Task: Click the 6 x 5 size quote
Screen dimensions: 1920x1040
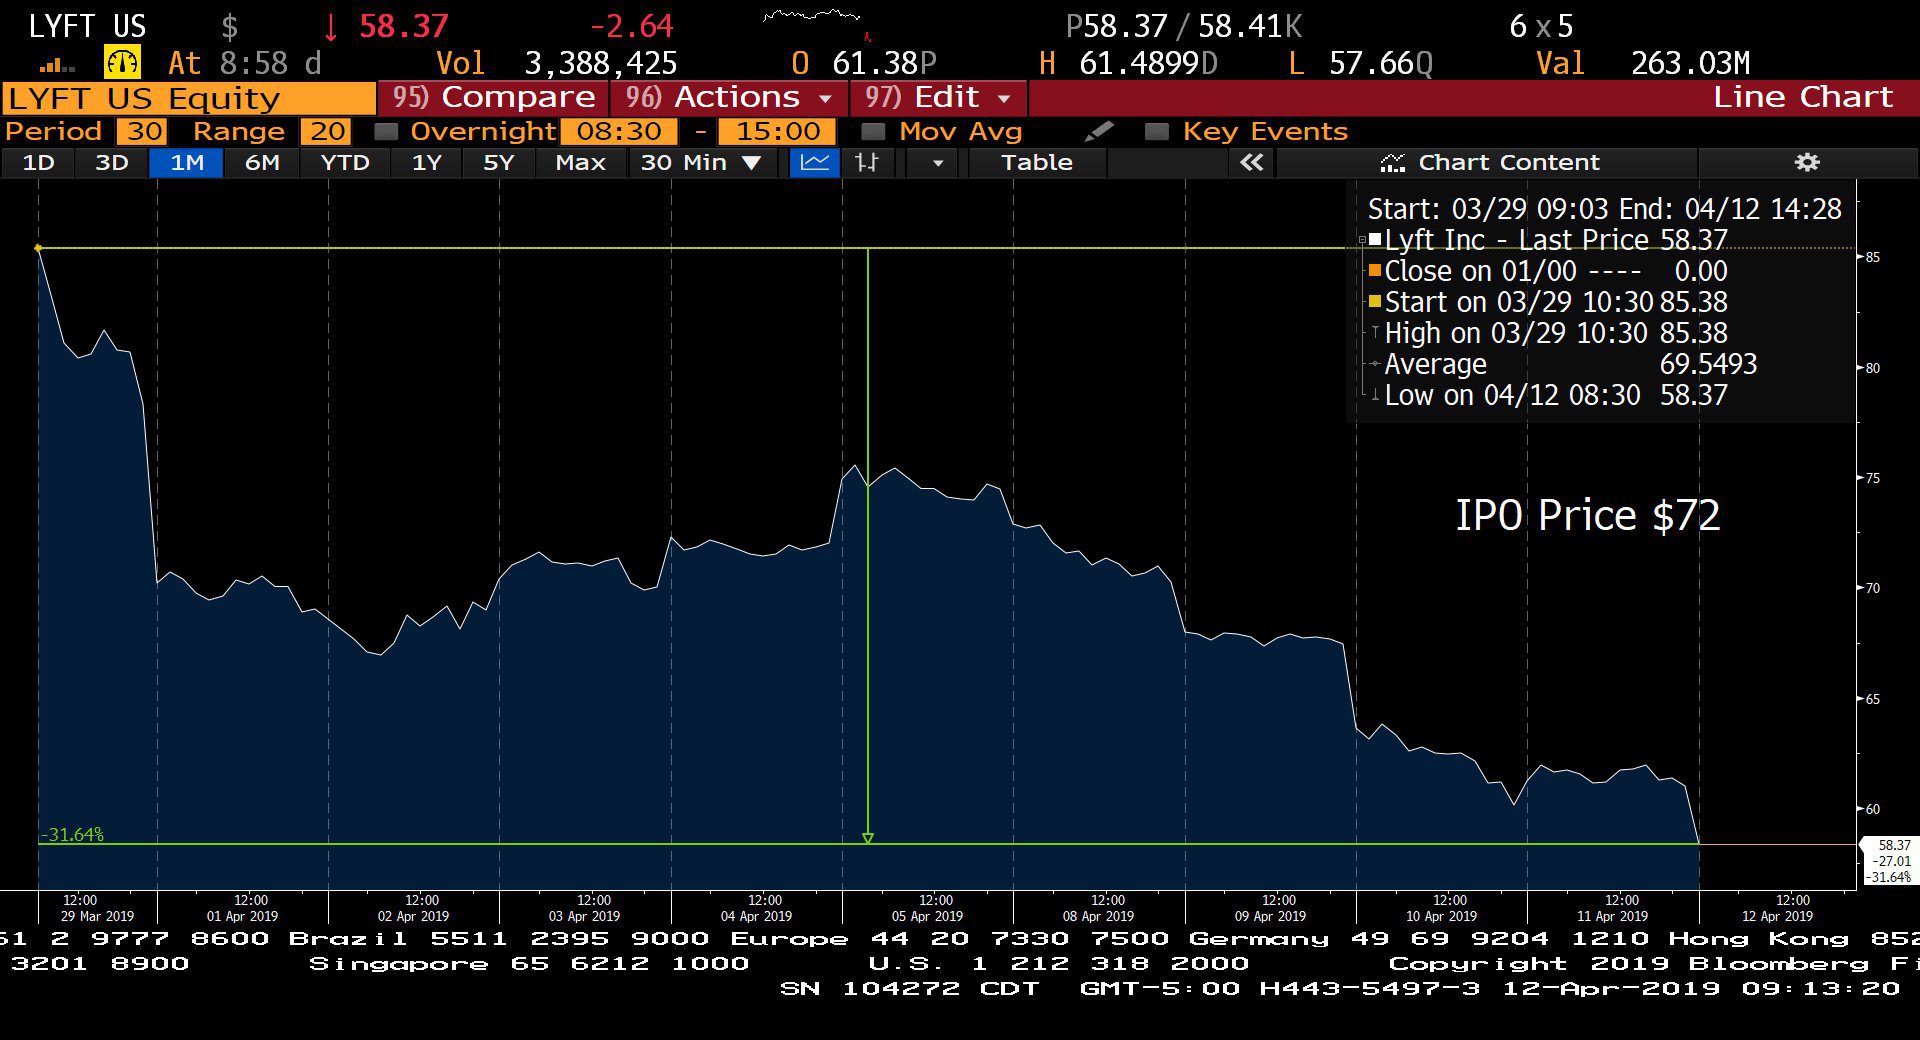Action: (1541, 26)
